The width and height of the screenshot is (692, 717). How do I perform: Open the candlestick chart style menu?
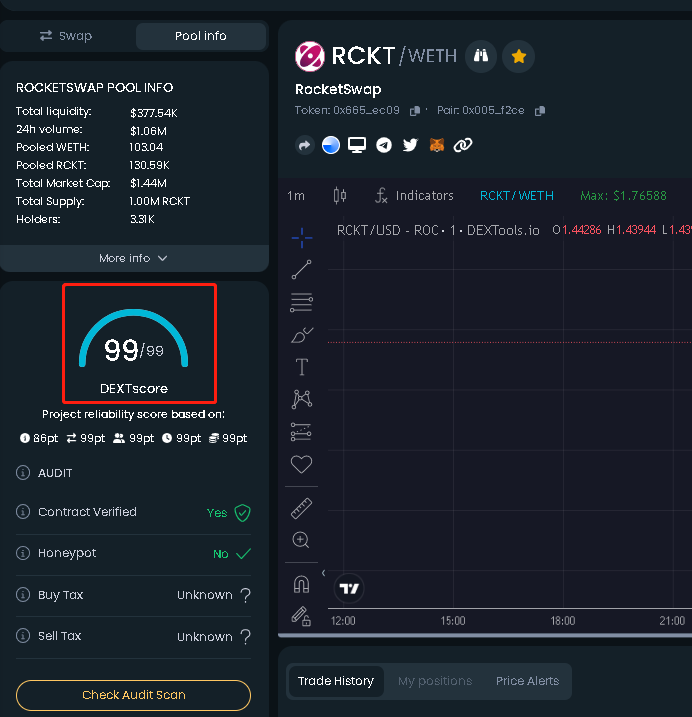[x=339, y=196]
